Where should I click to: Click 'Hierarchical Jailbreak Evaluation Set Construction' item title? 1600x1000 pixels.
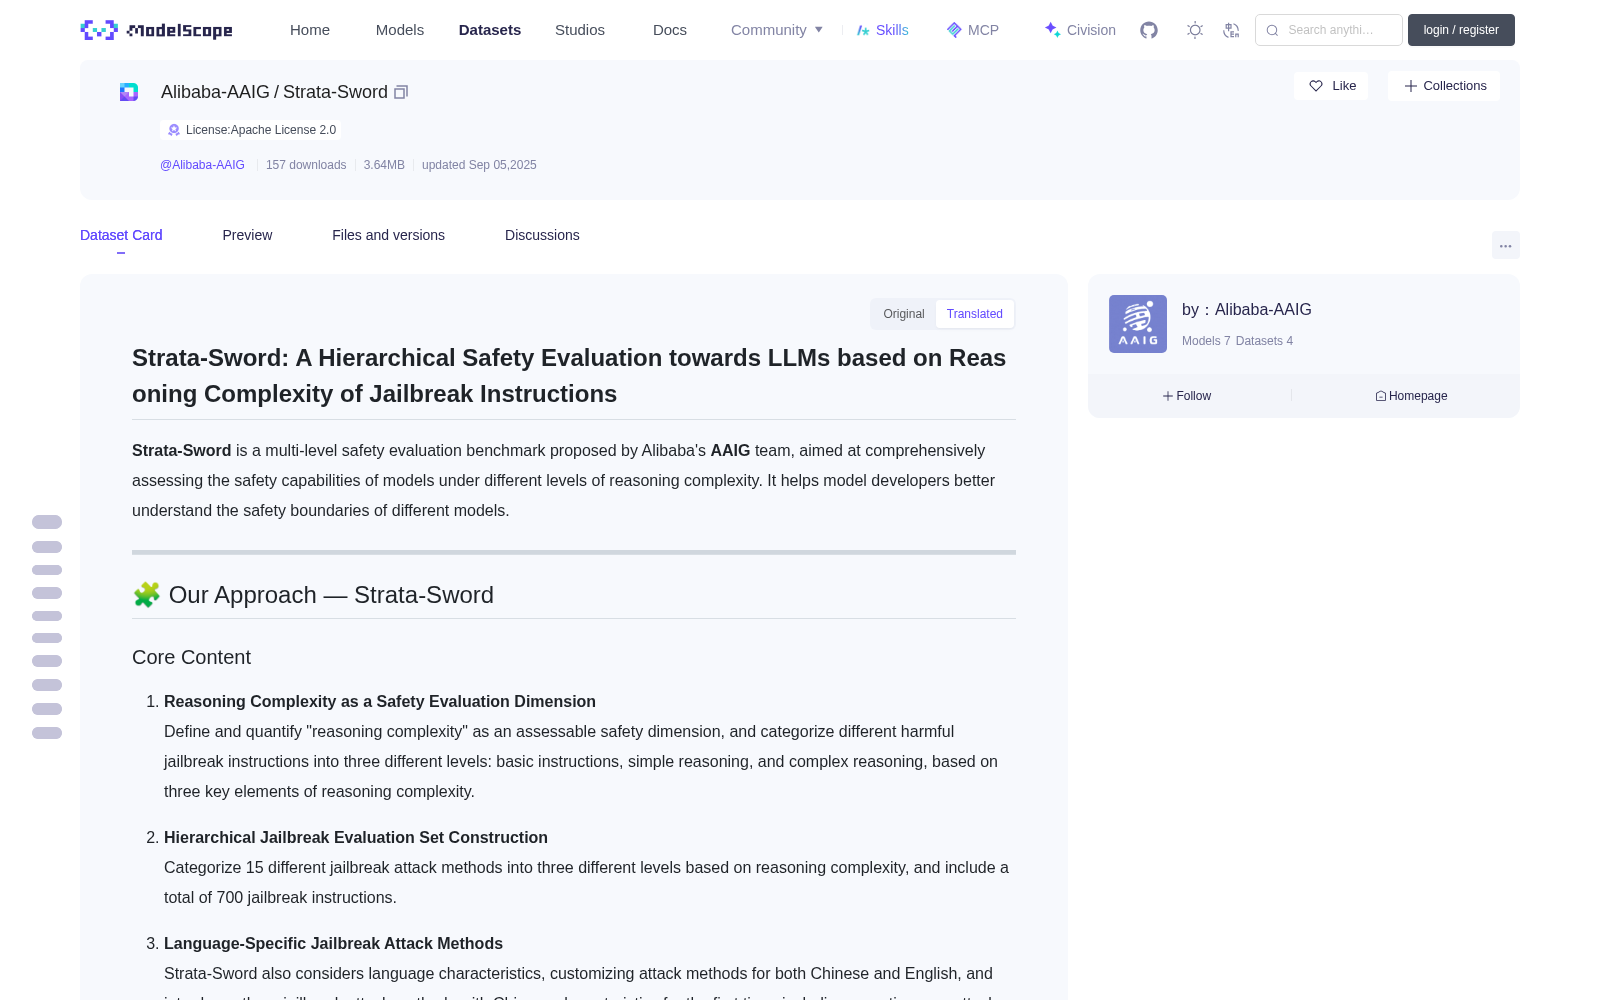[356, 838]
